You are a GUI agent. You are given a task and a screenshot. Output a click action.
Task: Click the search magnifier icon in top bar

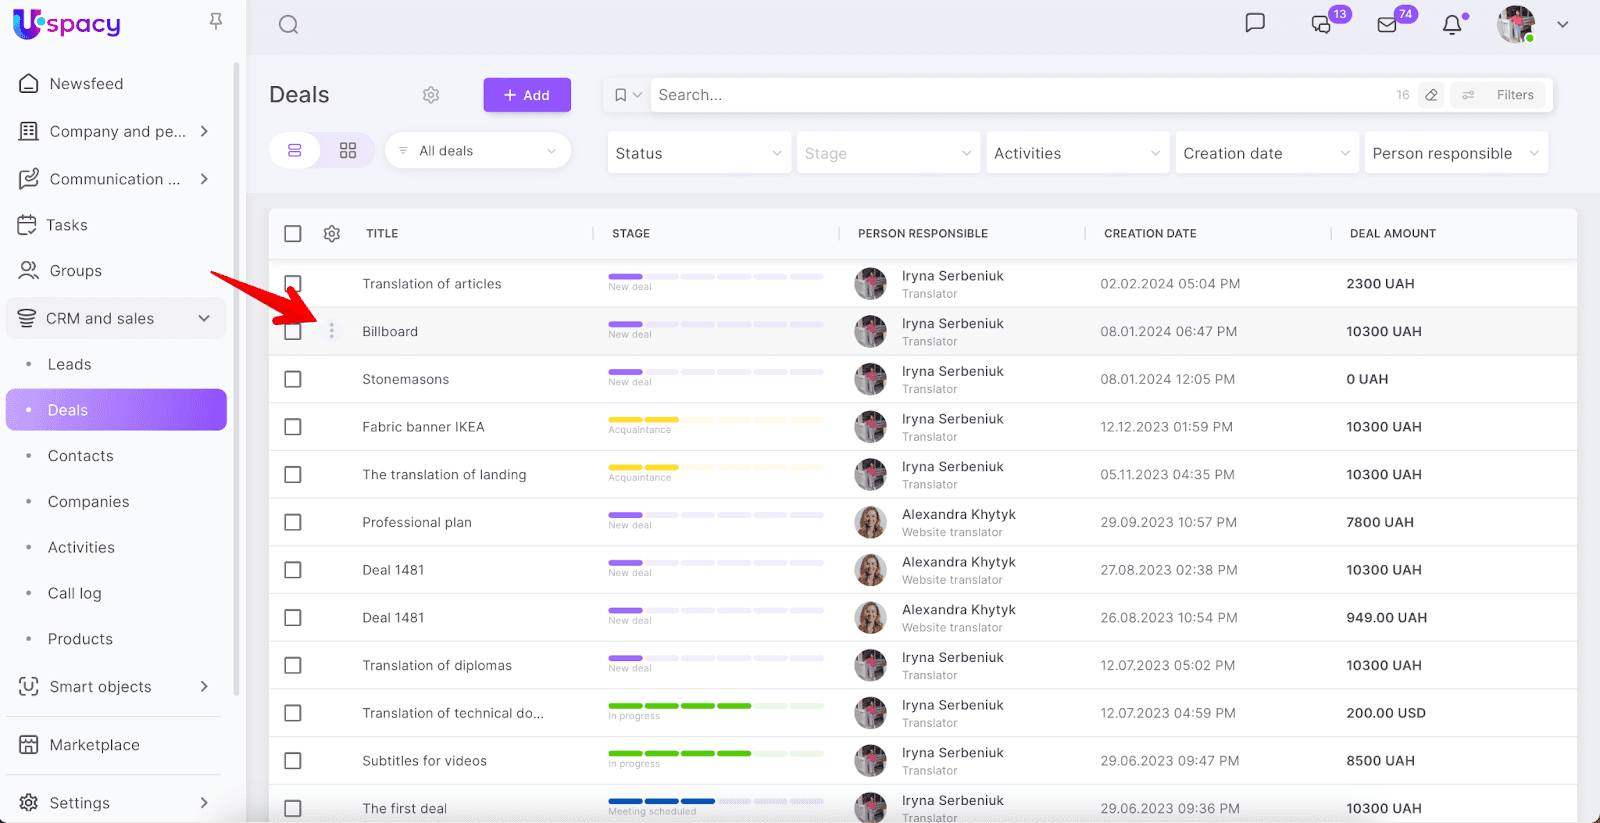point(288,25)
